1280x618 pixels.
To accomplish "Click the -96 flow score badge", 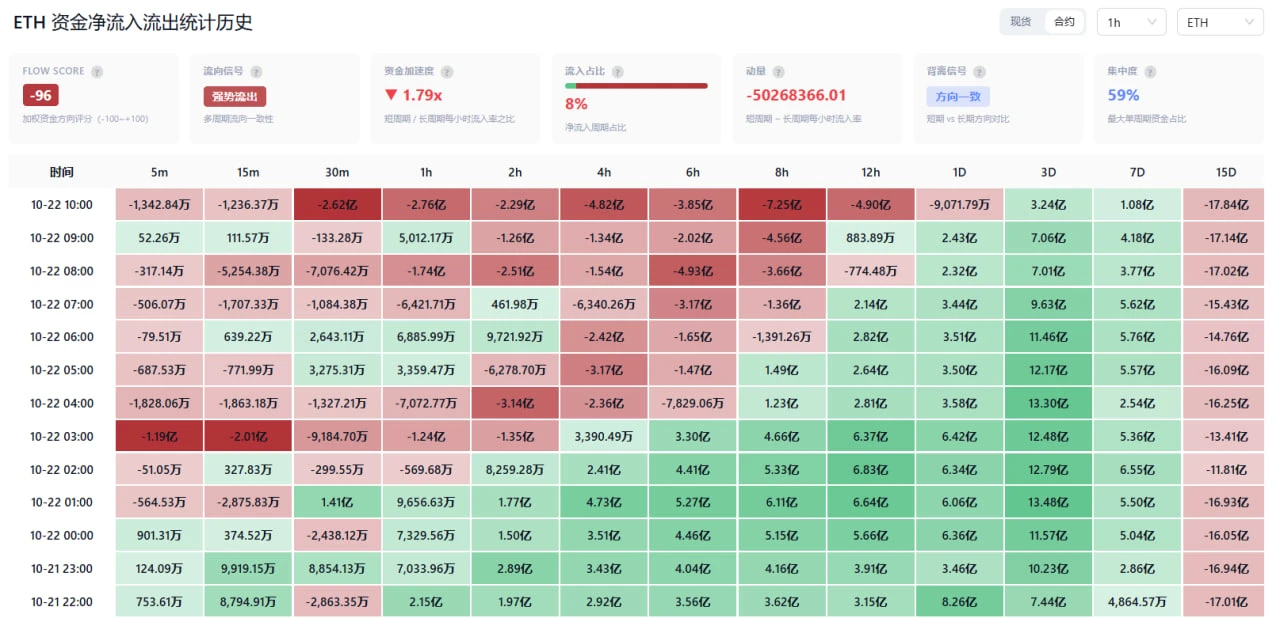I will (x=41, y=96).
